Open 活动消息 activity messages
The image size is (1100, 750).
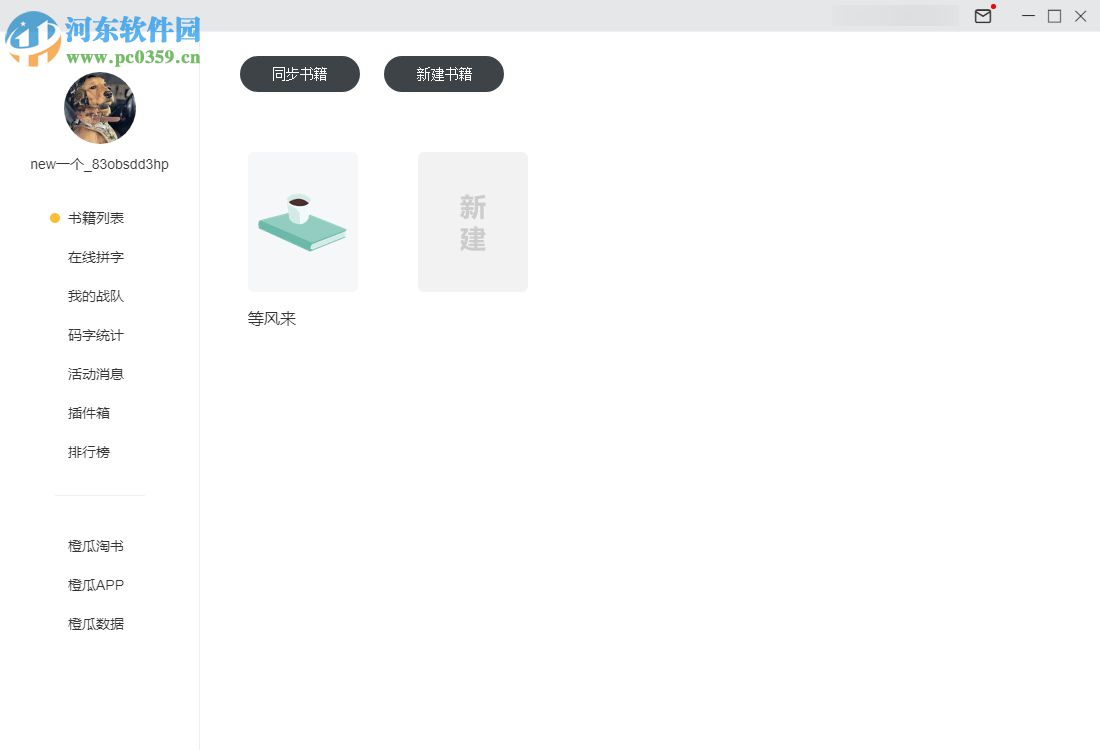point(95,374)
